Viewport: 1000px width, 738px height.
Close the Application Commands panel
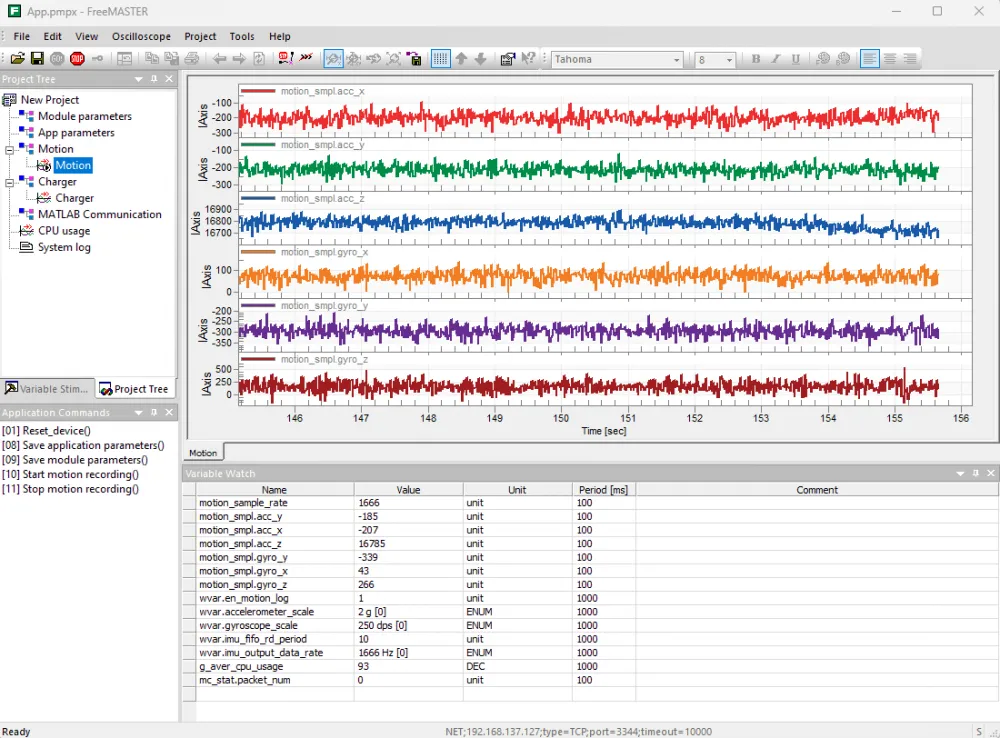pos(169,413)
